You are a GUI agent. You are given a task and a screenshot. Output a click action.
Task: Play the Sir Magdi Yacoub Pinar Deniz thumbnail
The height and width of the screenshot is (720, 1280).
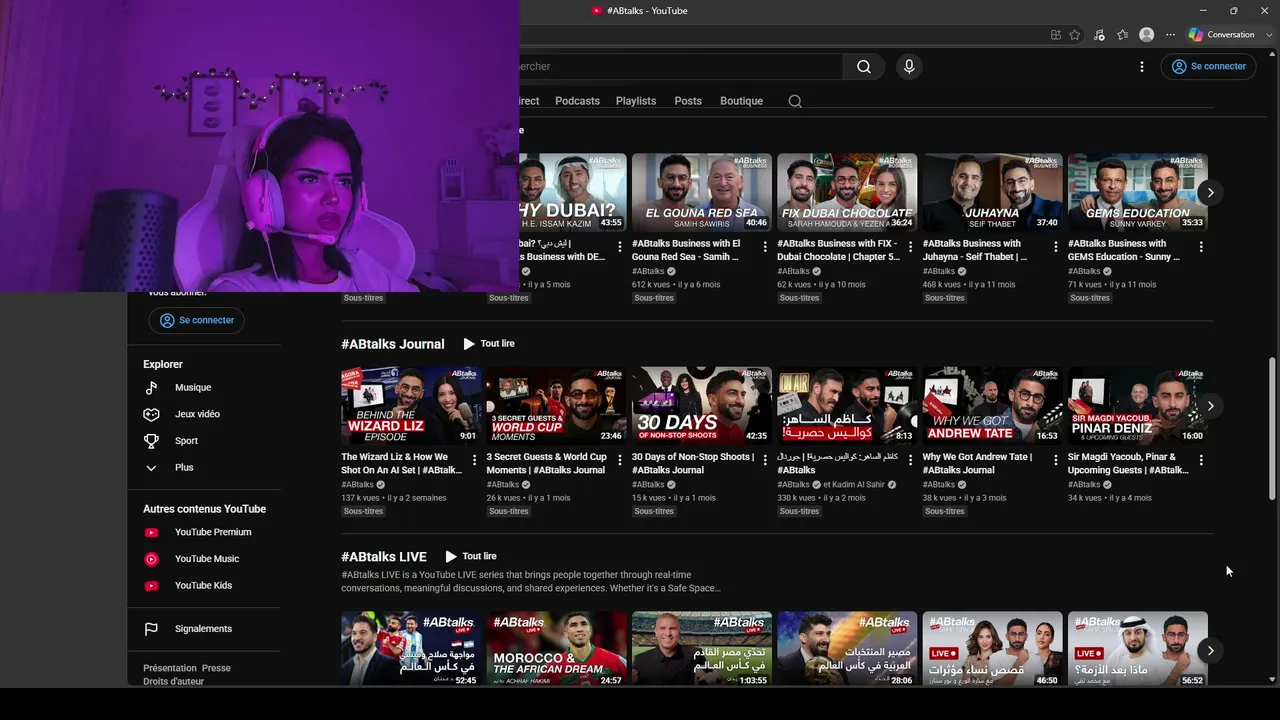tap(1138, 406)
